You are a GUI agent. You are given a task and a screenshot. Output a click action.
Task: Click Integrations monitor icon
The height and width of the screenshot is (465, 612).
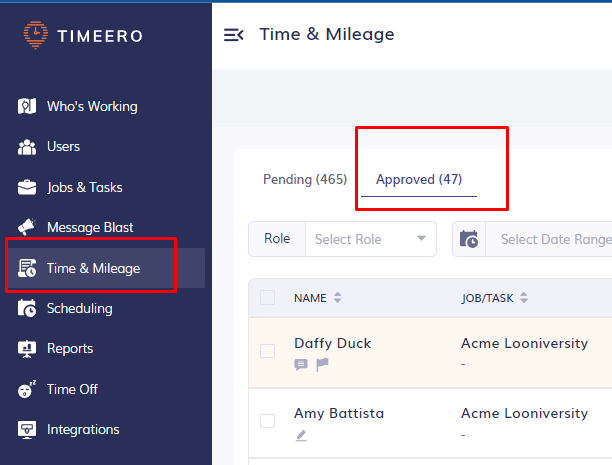click(27, 429)
